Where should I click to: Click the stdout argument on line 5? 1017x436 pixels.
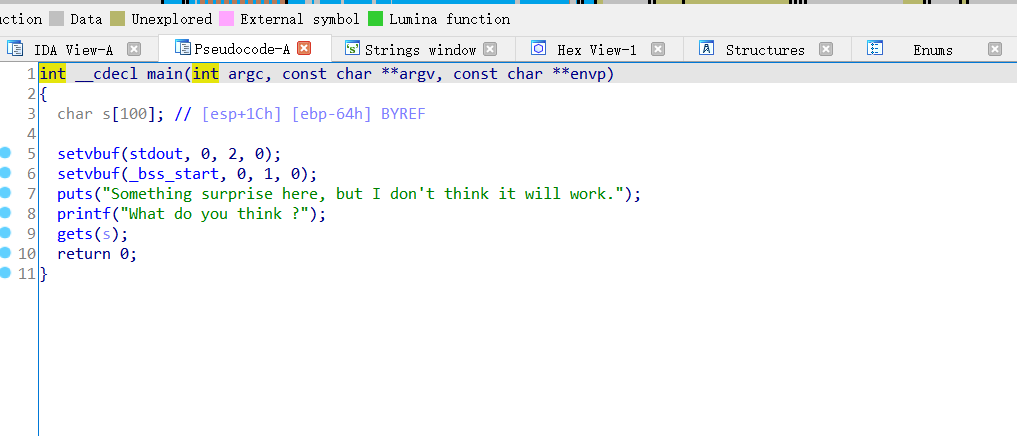click(156, 154)
